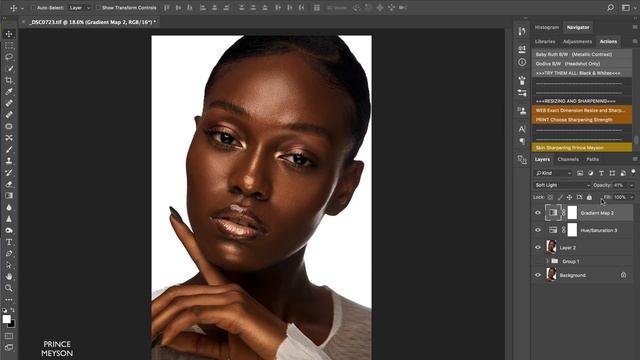Select the Crop tool

[9, 80]
